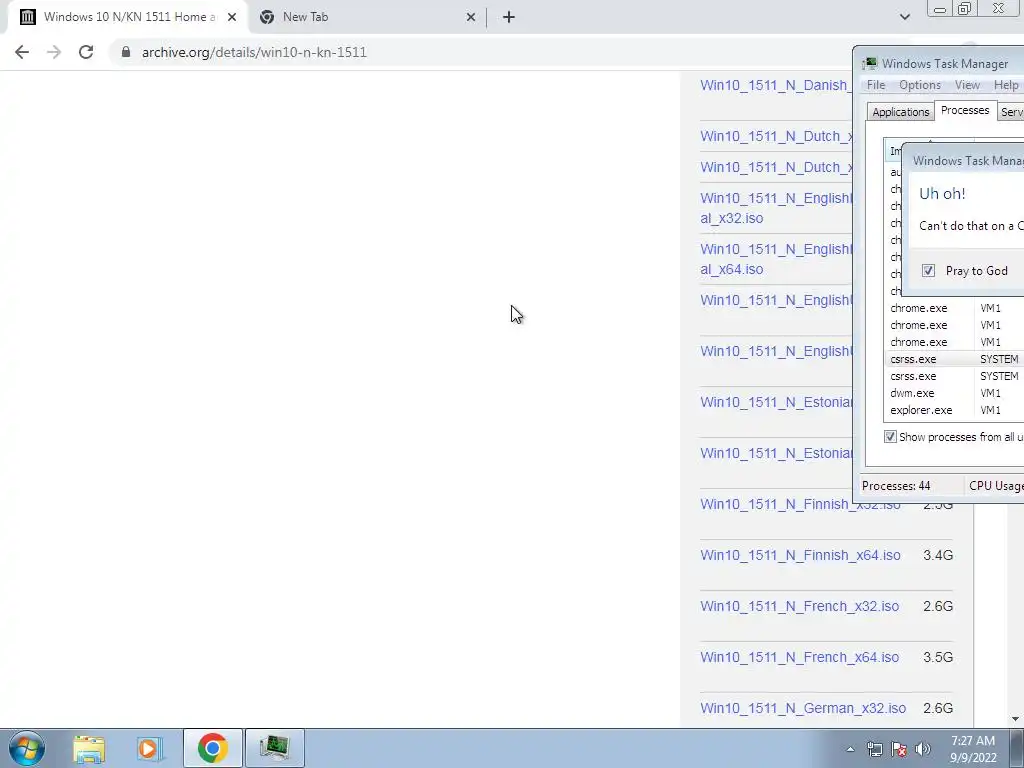Open a new tab with plus button
Screen dimensions: 1024x768
click(x=509, y=18)
